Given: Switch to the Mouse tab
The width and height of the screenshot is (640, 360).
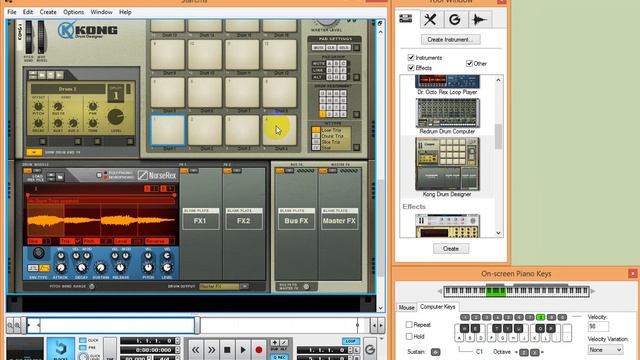Looking at the screenshot, I should [x=407, y=307].
